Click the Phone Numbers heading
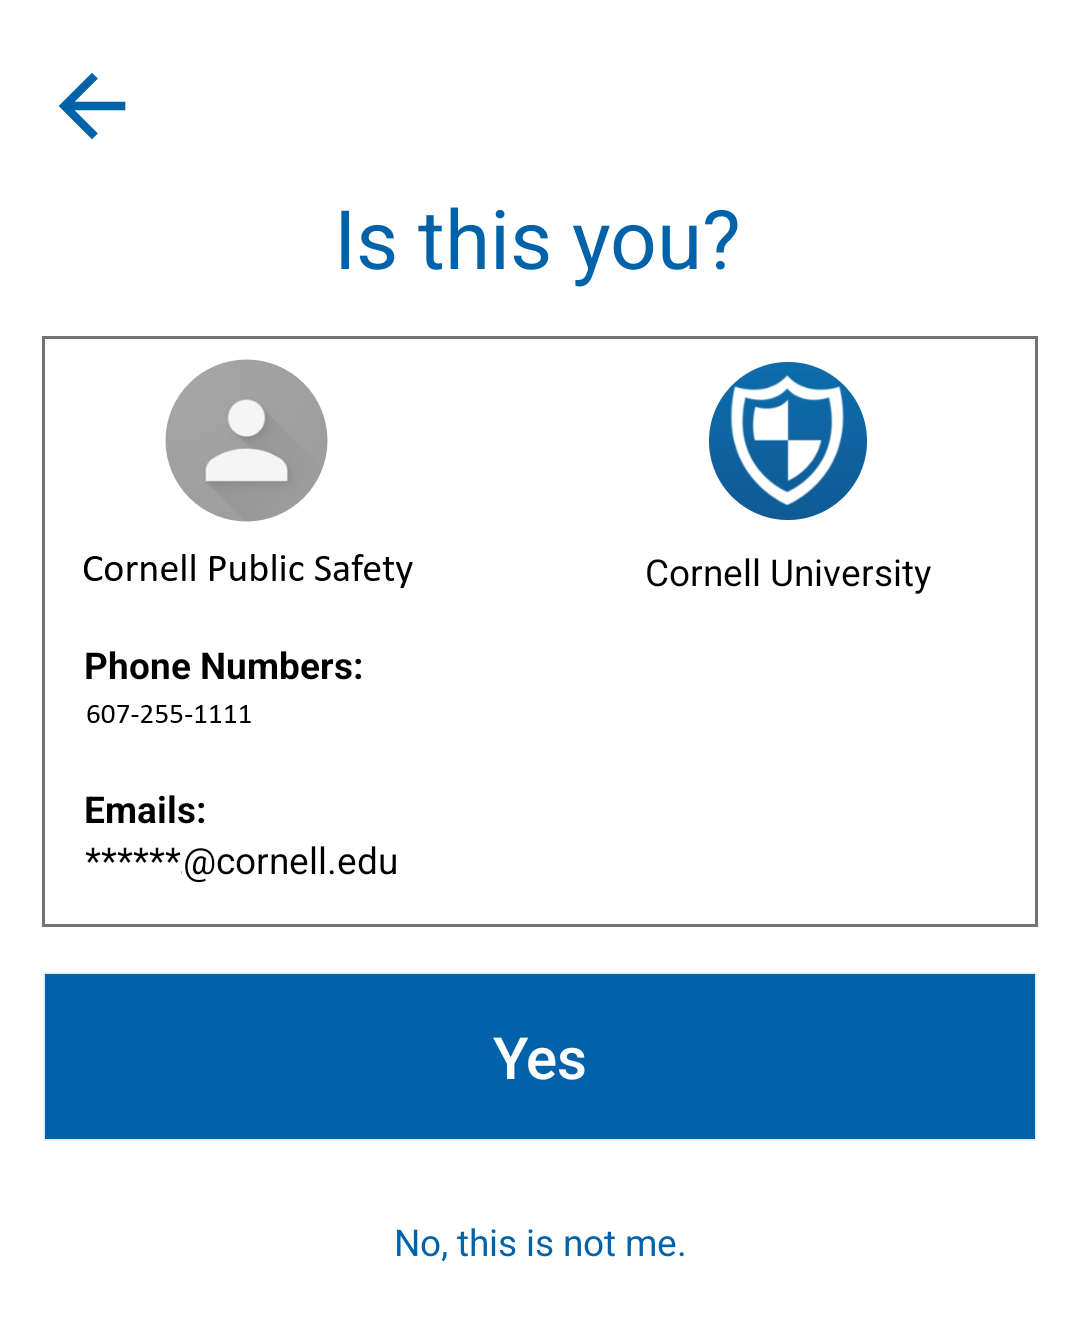This screenshot has height=1344, width=1080. 223,666
